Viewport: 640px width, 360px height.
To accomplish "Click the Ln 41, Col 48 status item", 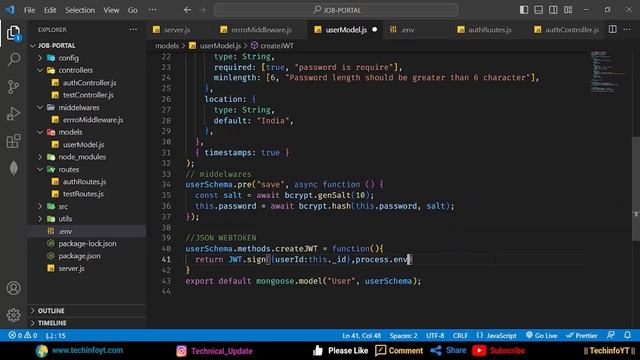I will click(x=361, y=336).
